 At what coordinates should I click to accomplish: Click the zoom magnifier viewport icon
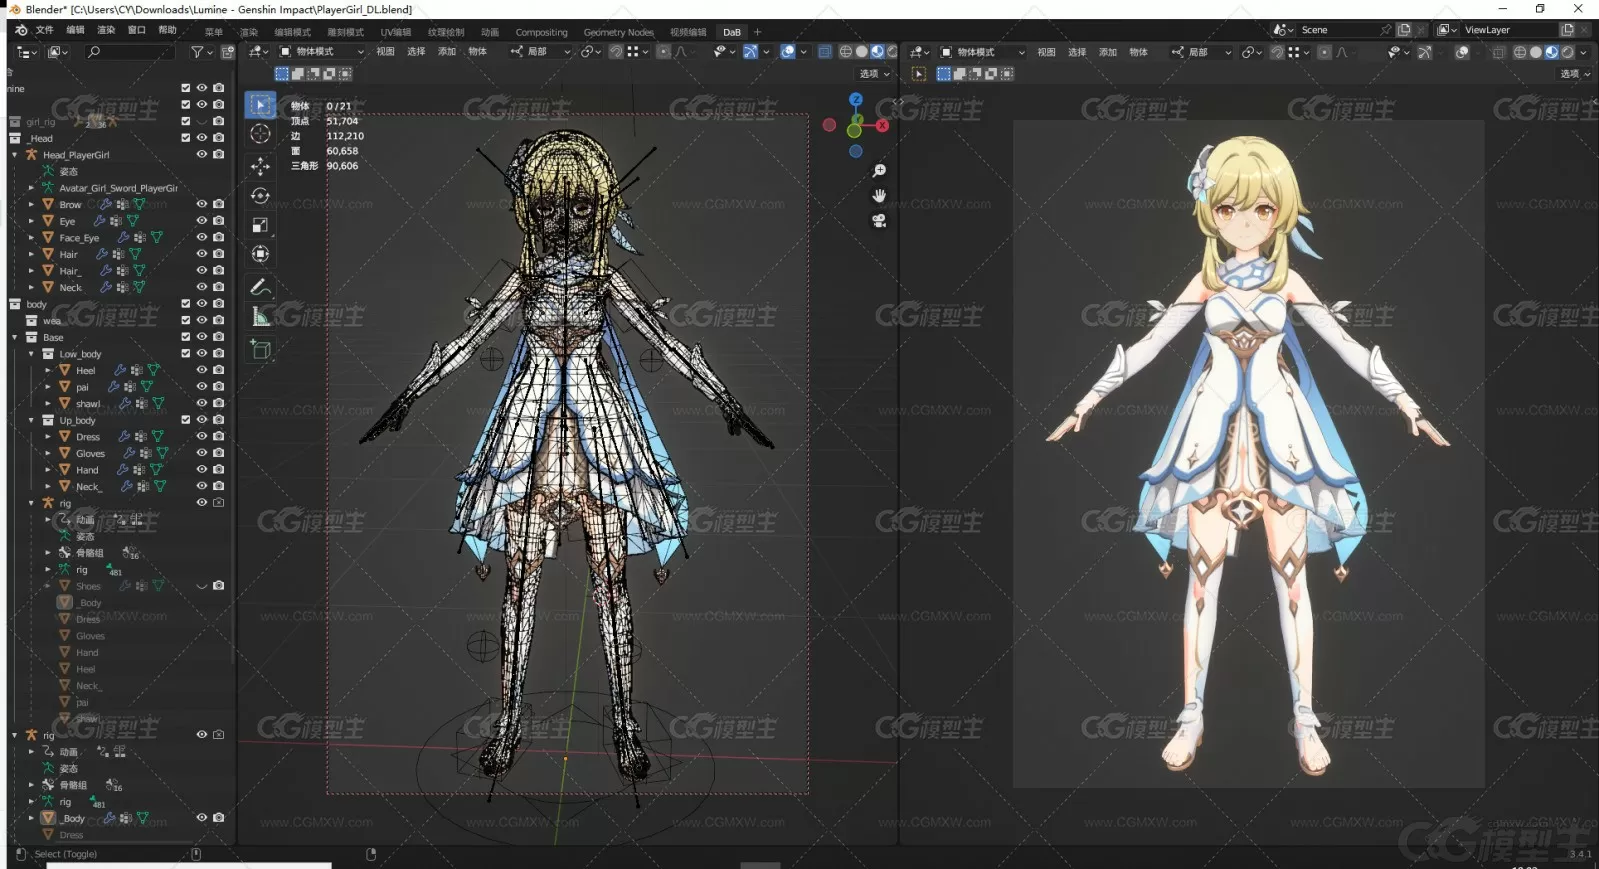(879, 171)
